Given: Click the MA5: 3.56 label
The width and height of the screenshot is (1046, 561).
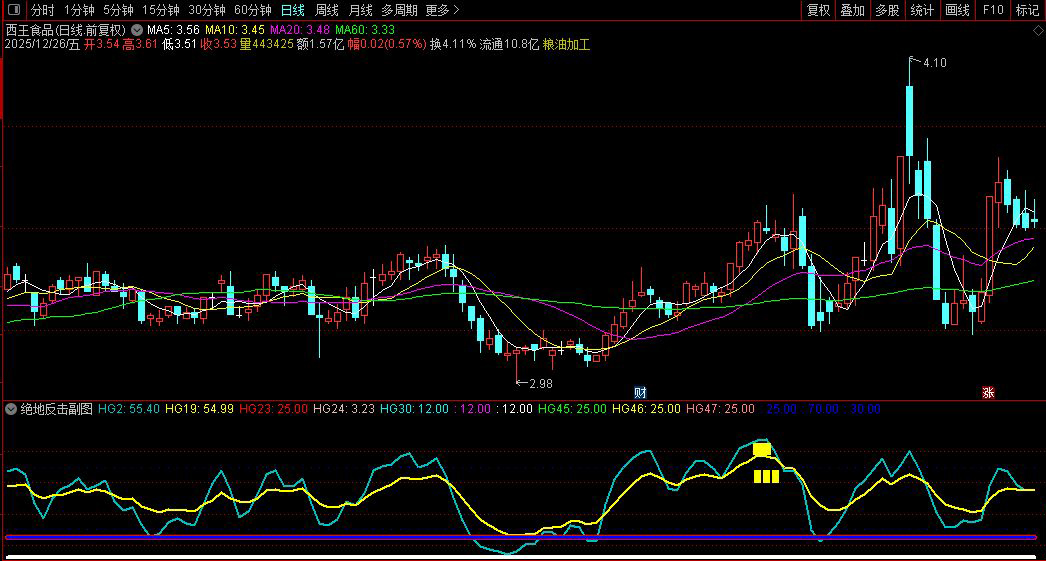Looking at the screenshot, I should click(x=173, y=30).
